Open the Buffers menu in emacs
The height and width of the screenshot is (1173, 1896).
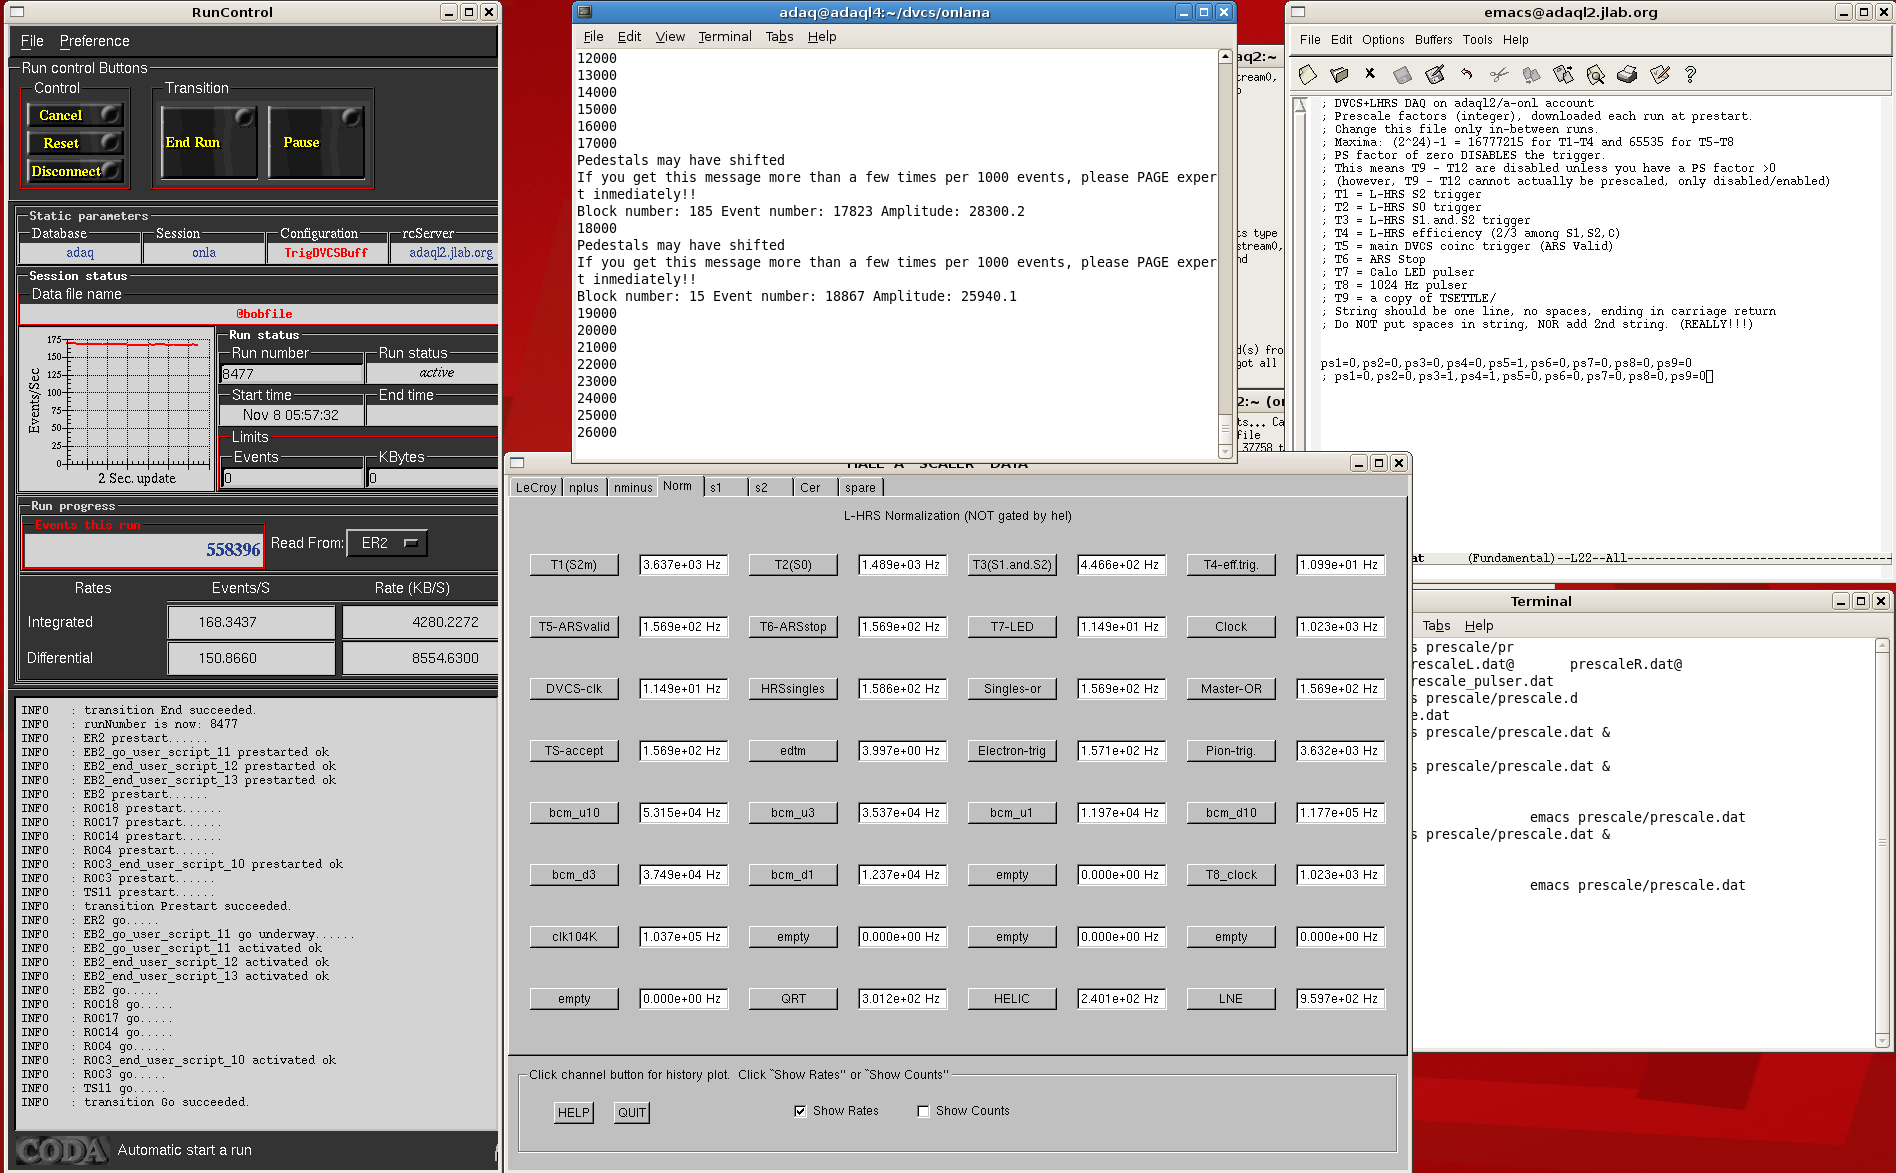tap(1433, 40)
